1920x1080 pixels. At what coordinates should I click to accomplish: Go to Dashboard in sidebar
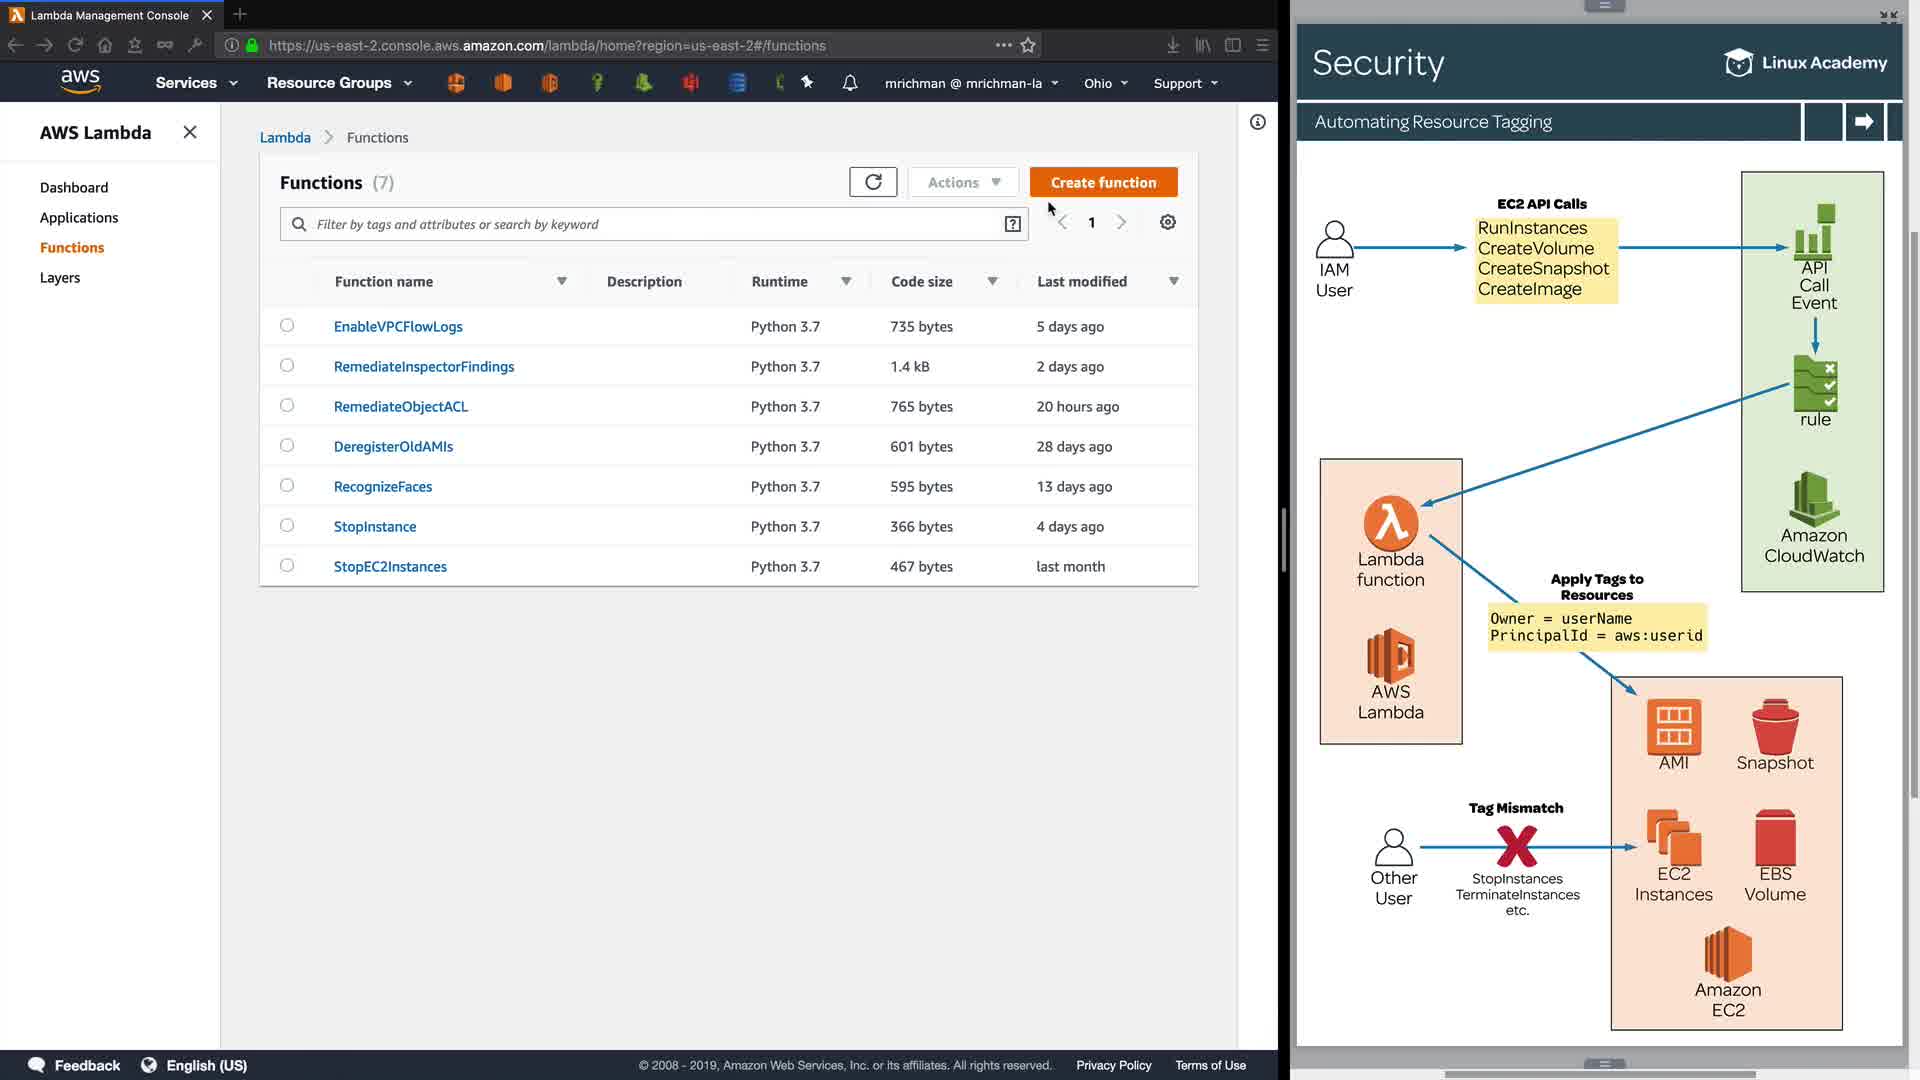click(74, 187)
